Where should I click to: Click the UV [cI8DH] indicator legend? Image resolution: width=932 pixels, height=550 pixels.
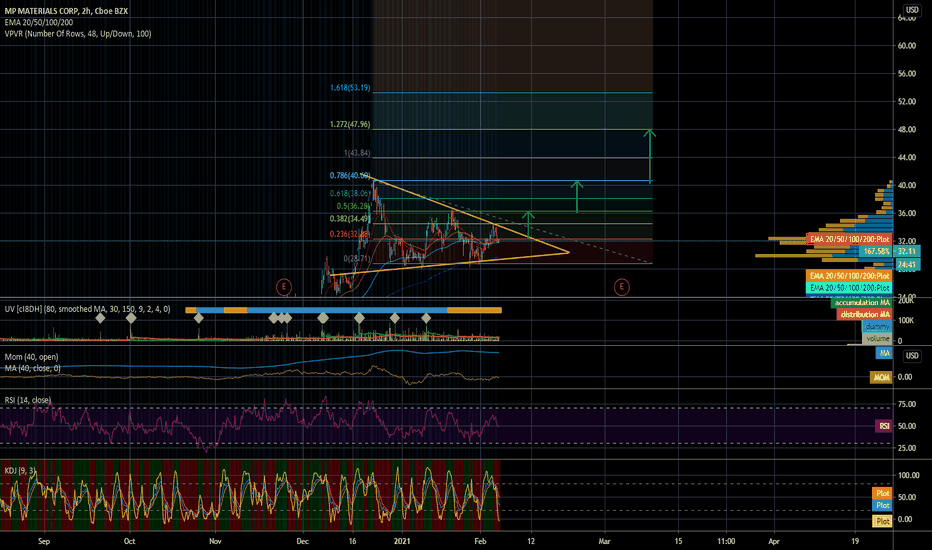tap(87, 309)
